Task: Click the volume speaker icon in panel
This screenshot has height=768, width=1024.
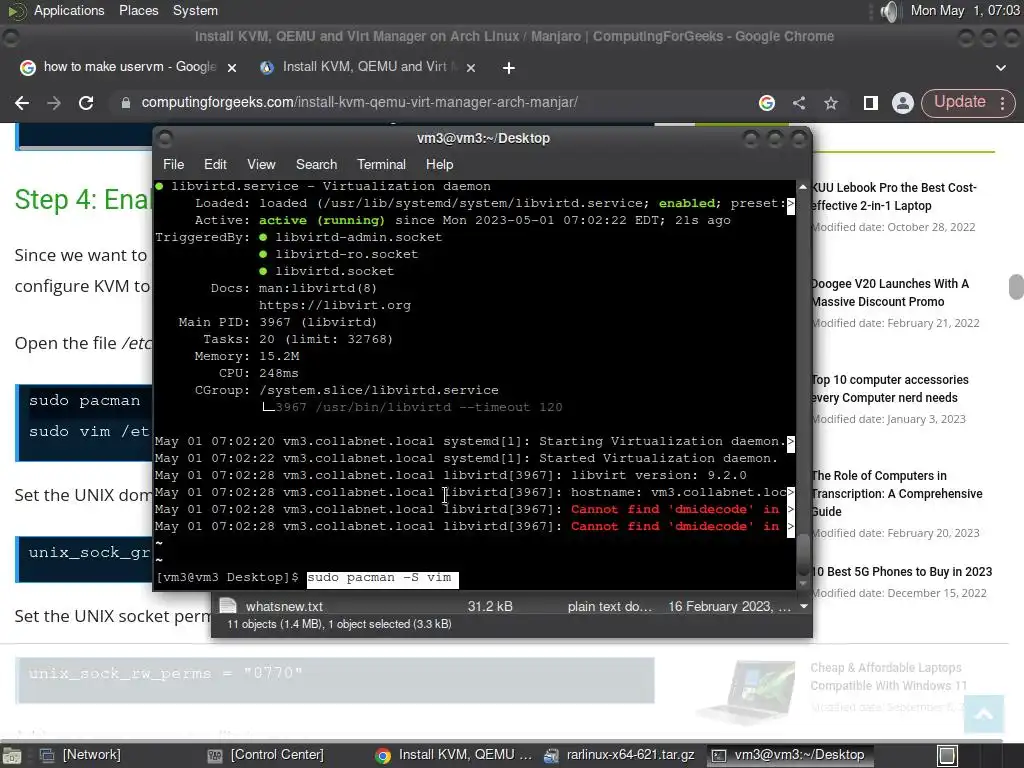Action: 889,10
